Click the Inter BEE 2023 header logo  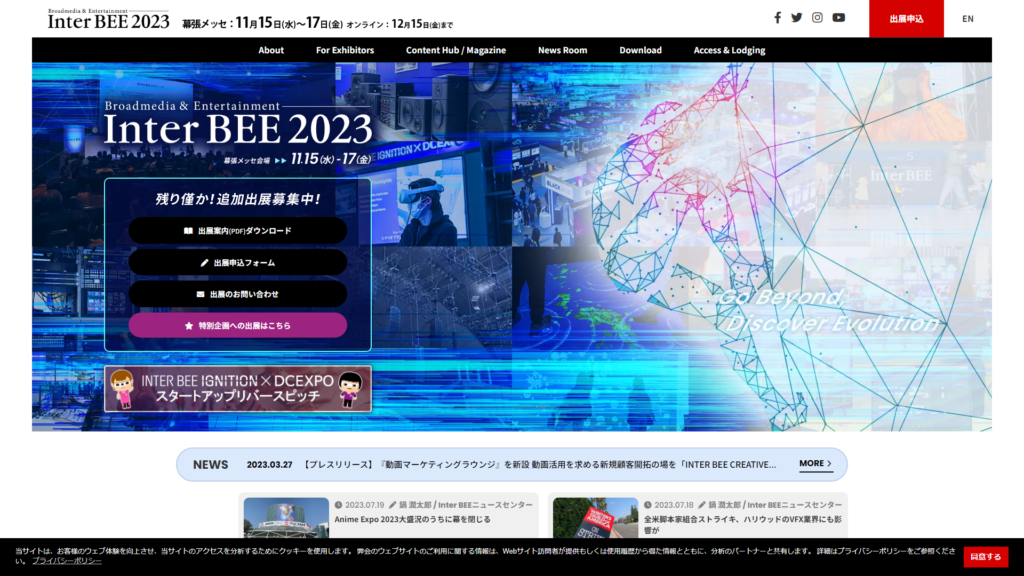point(108,19)
